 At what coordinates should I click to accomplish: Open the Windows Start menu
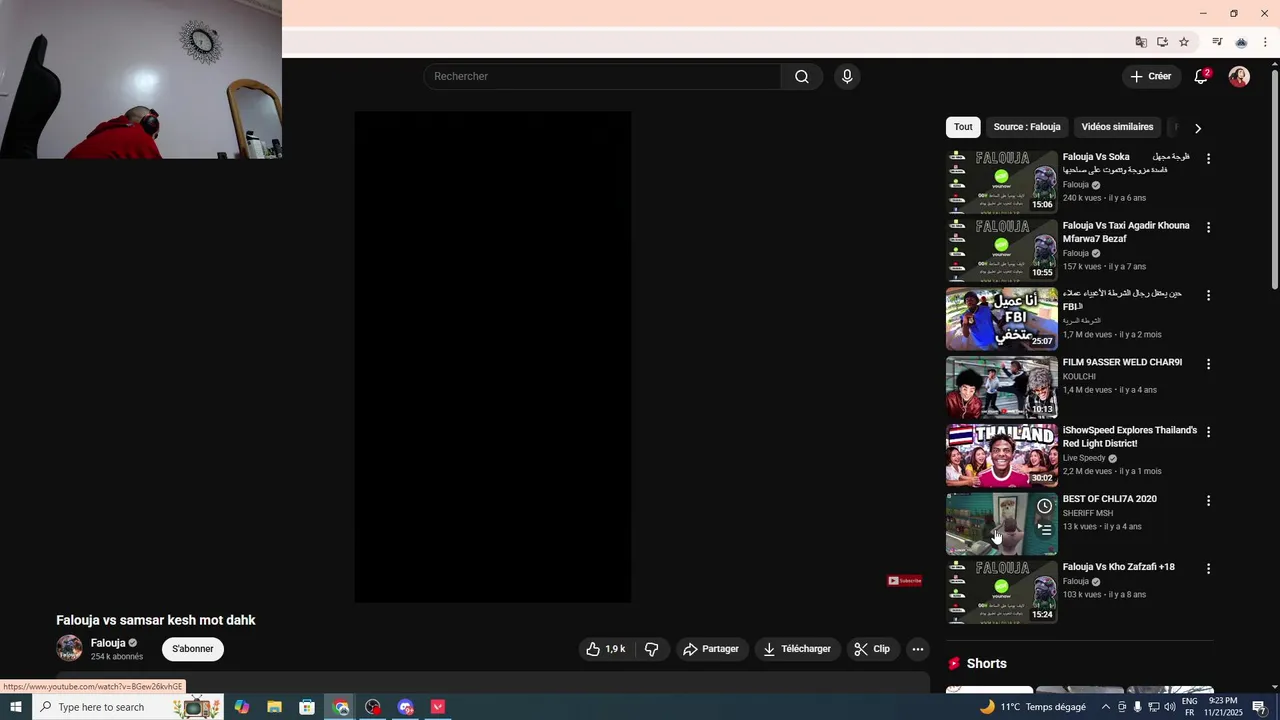tap(16, 707)
